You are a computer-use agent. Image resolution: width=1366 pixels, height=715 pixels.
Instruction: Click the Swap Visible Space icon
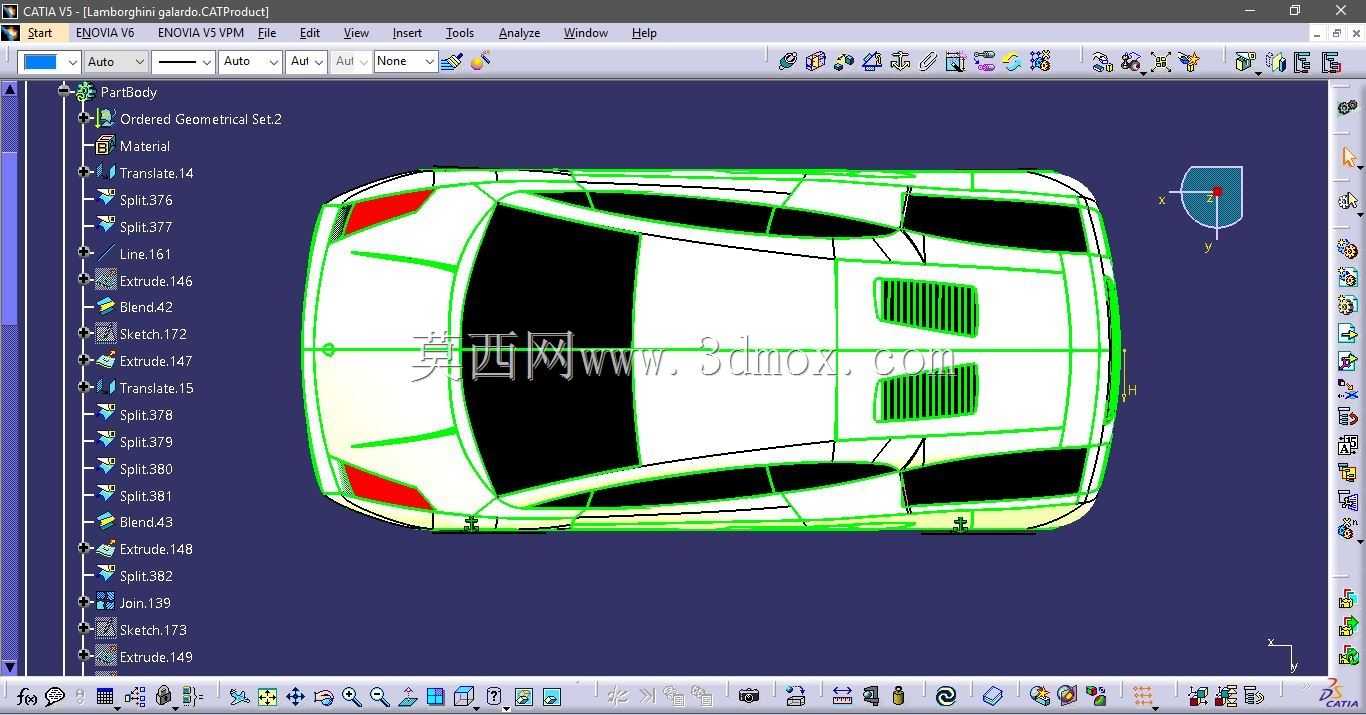551,697
